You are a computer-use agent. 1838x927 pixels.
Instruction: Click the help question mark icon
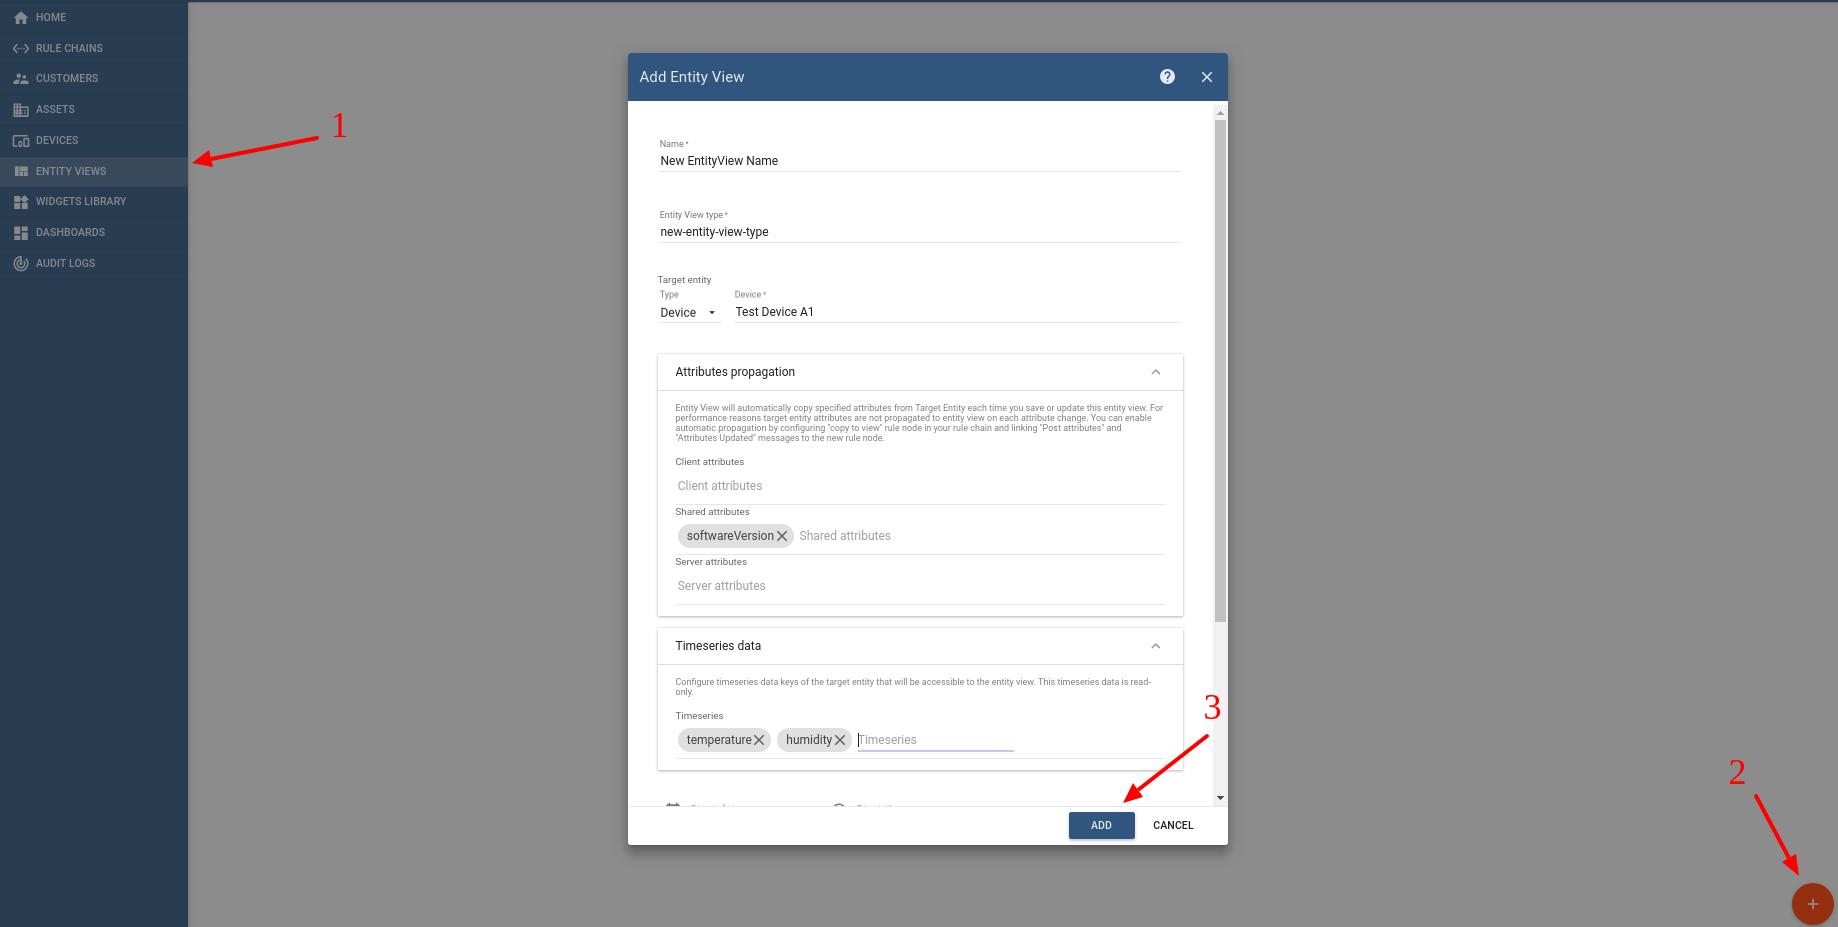click(x=1167, y=77)
